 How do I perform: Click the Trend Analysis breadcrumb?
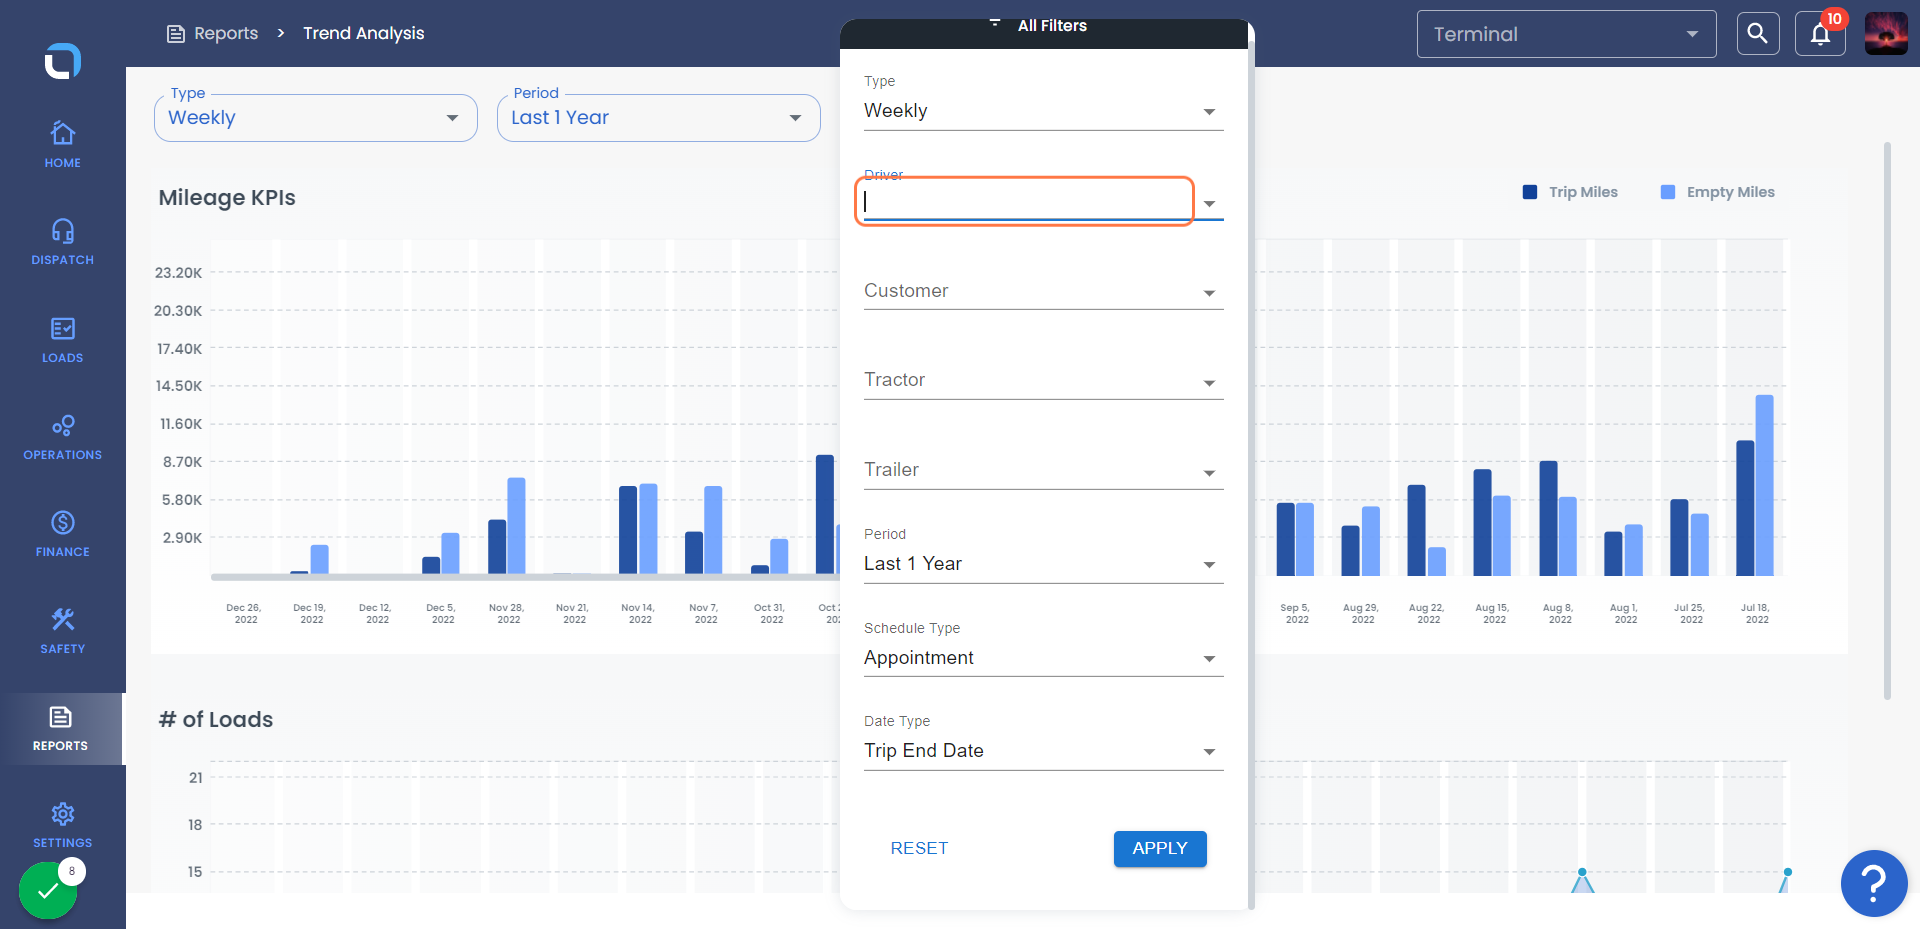point(364,34)
